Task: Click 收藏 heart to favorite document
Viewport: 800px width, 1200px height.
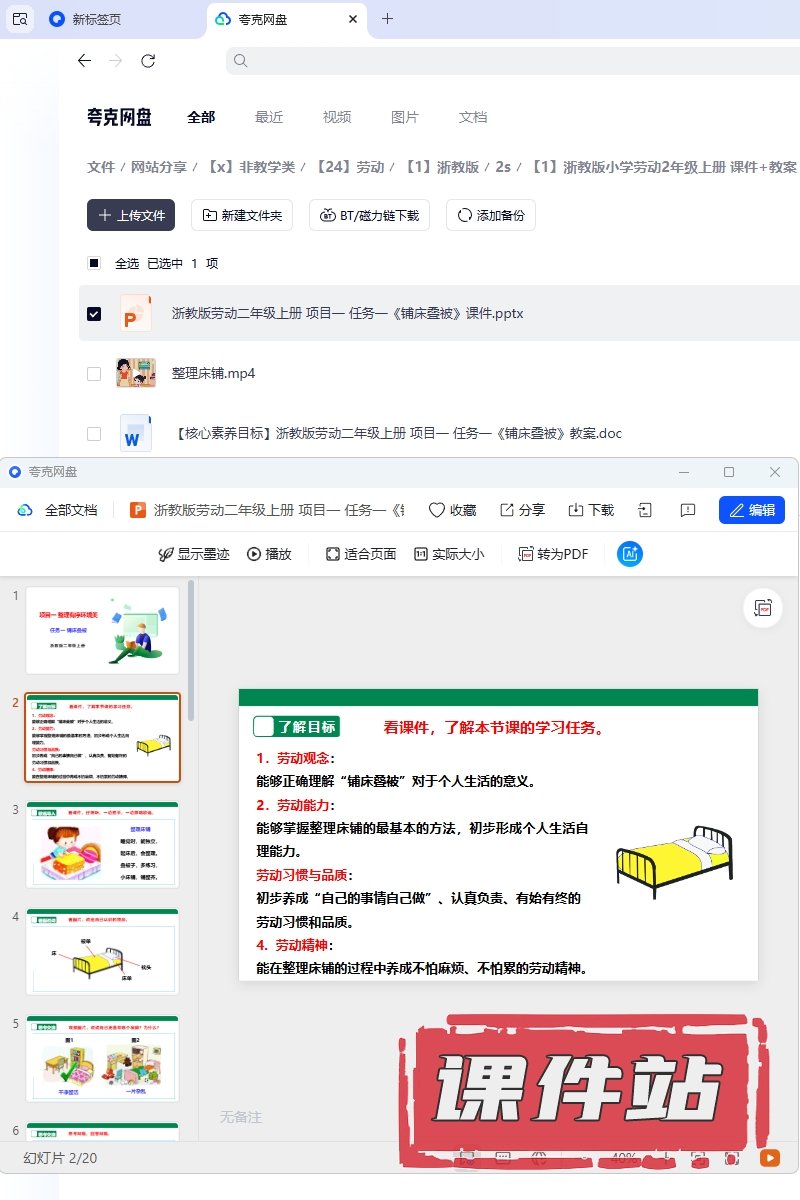Action: [452, 510]
